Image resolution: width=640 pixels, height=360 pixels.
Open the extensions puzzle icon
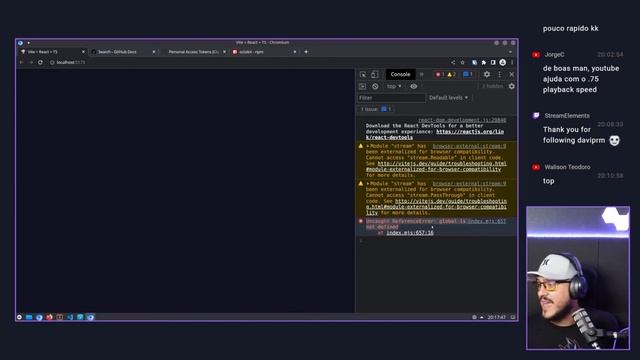coord(484,62)
